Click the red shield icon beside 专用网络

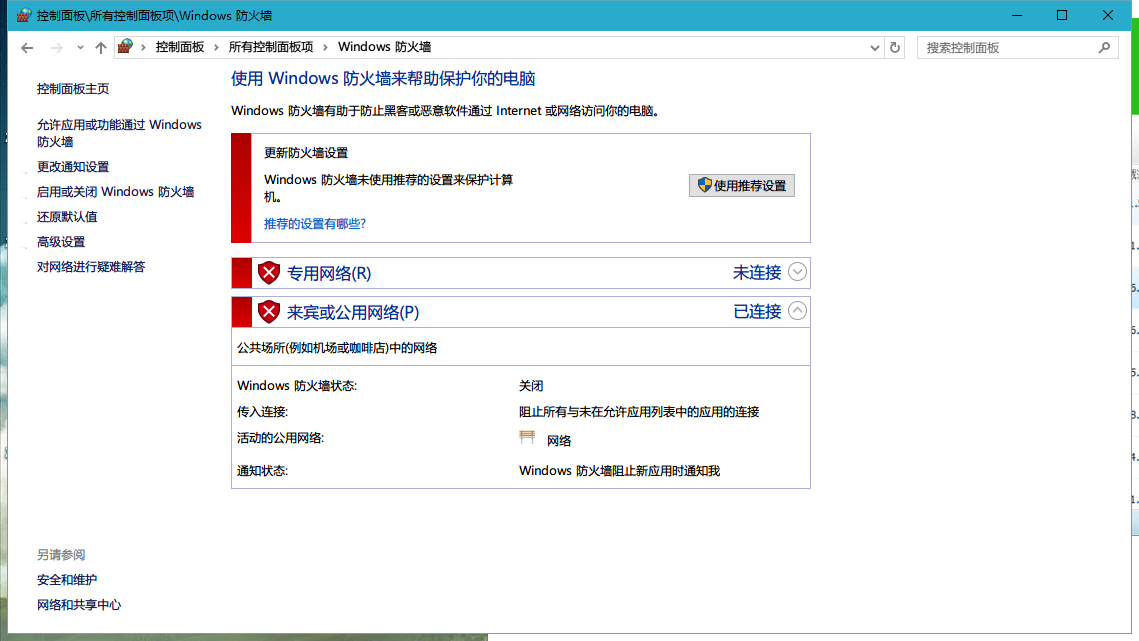pyautogui.click(x=269, y=273)
